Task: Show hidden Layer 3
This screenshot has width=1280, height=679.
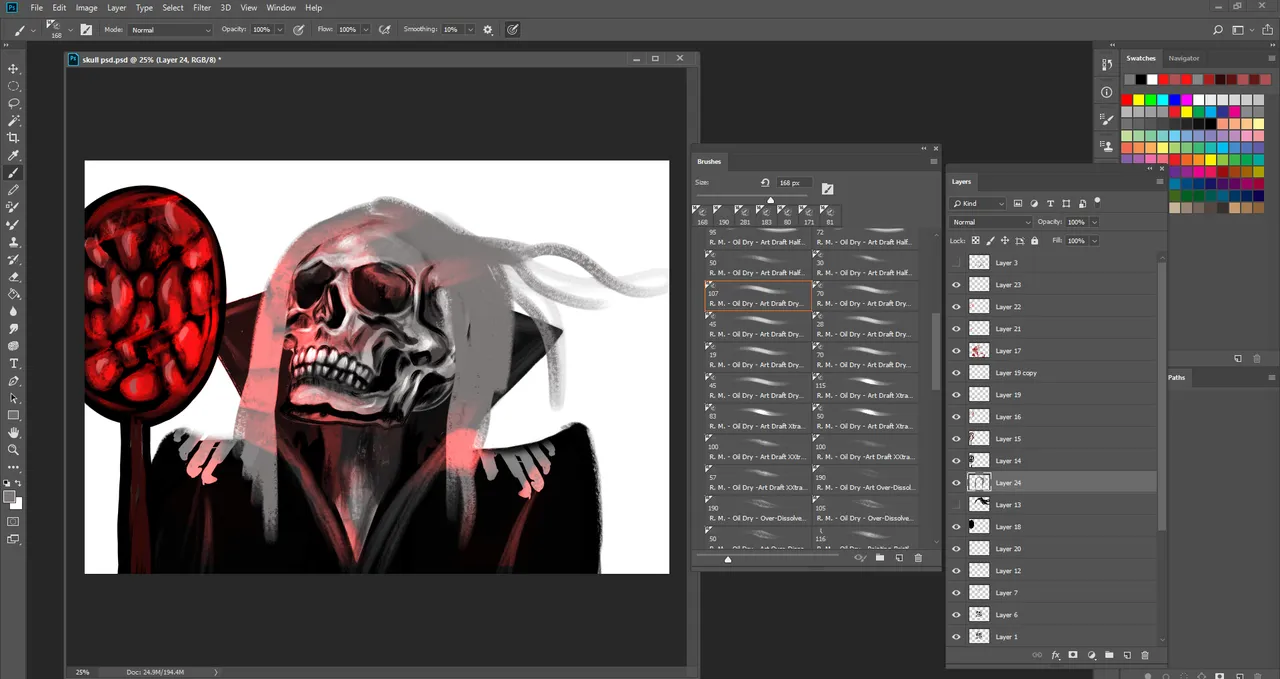Action: (956, 263)
